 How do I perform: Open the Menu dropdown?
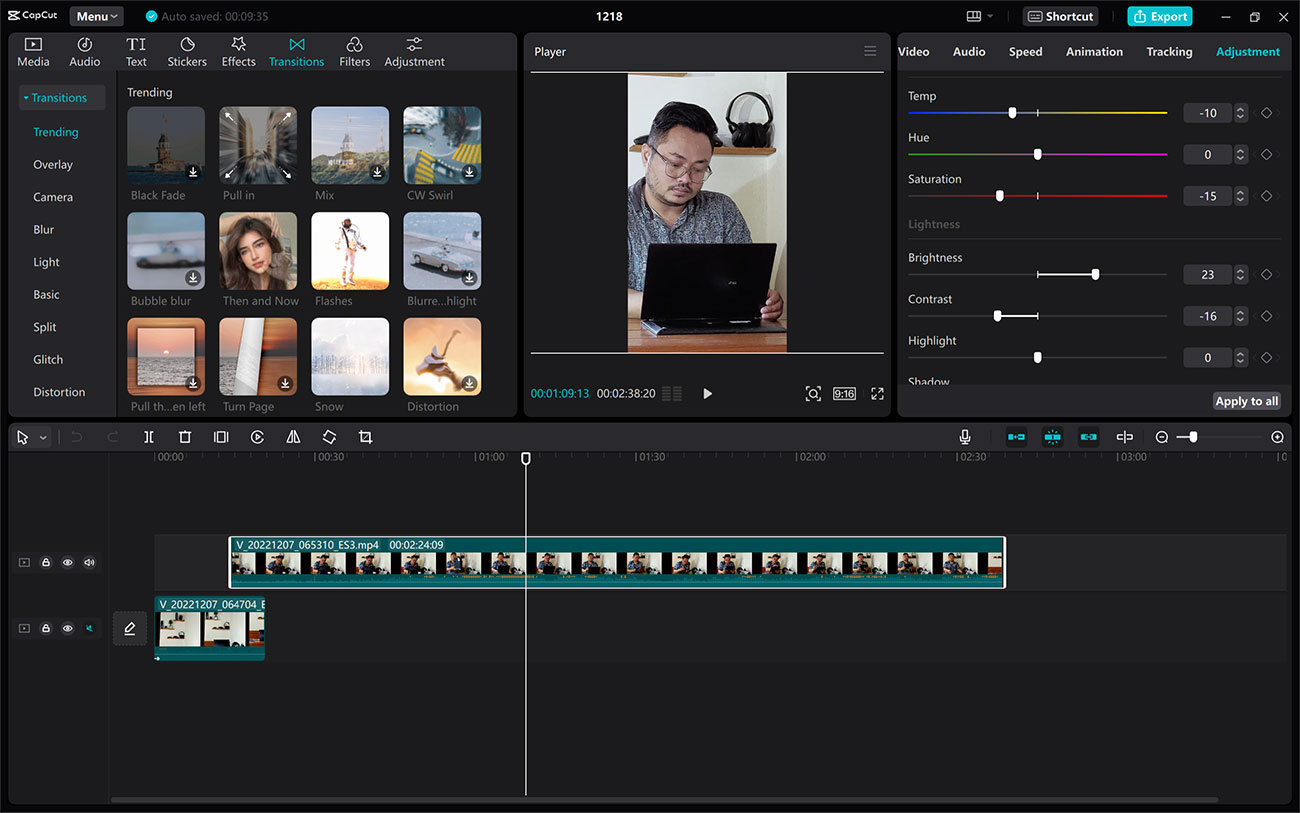pyautogui.click(x=96, y=16)
